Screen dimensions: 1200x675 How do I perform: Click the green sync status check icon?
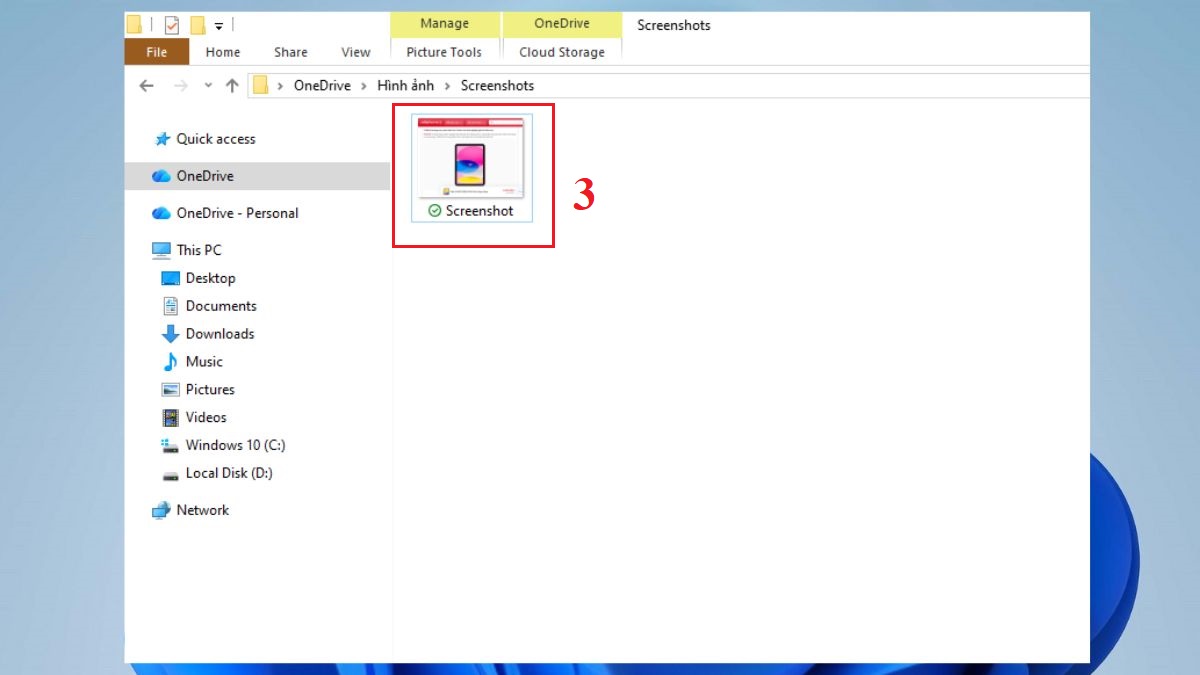pos(434,211)
